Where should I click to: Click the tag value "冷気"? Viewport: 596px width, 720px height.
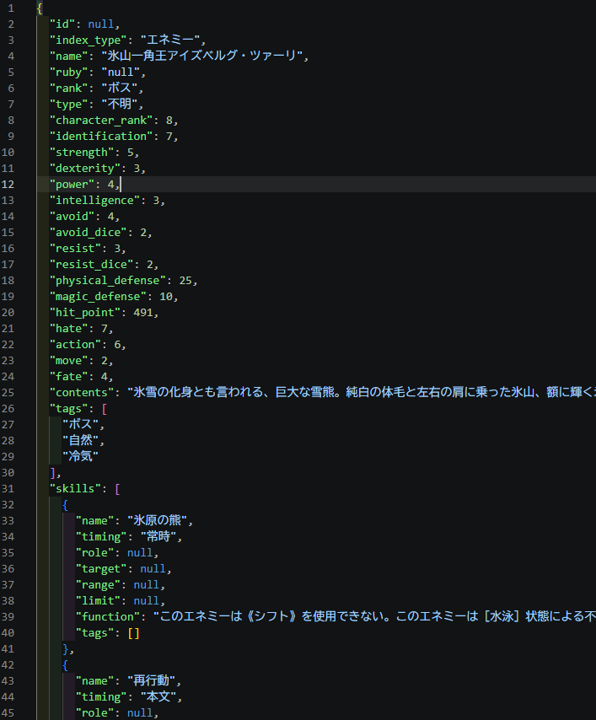point(80,456)
